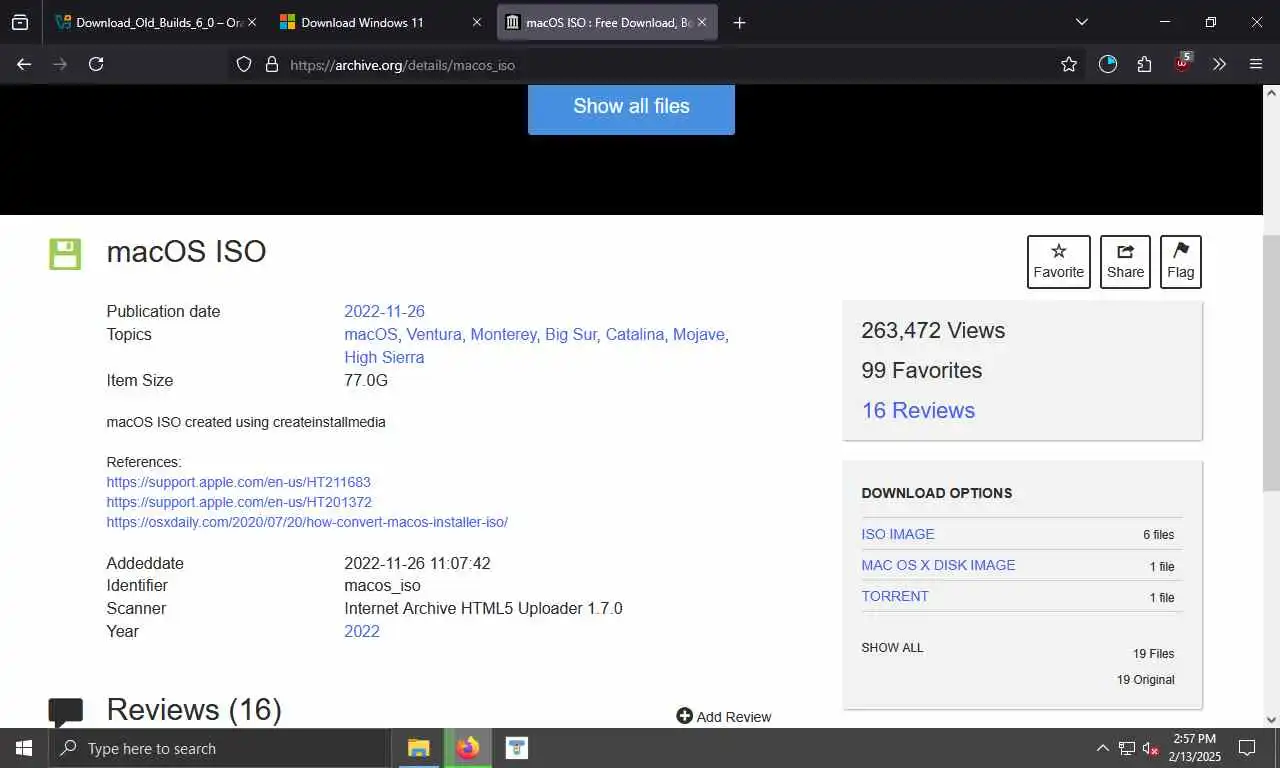Image resolution: width=1280 pixels, height=768 pixels.
Task: Share the macOS ISO item
Action: click(1125, 262)
